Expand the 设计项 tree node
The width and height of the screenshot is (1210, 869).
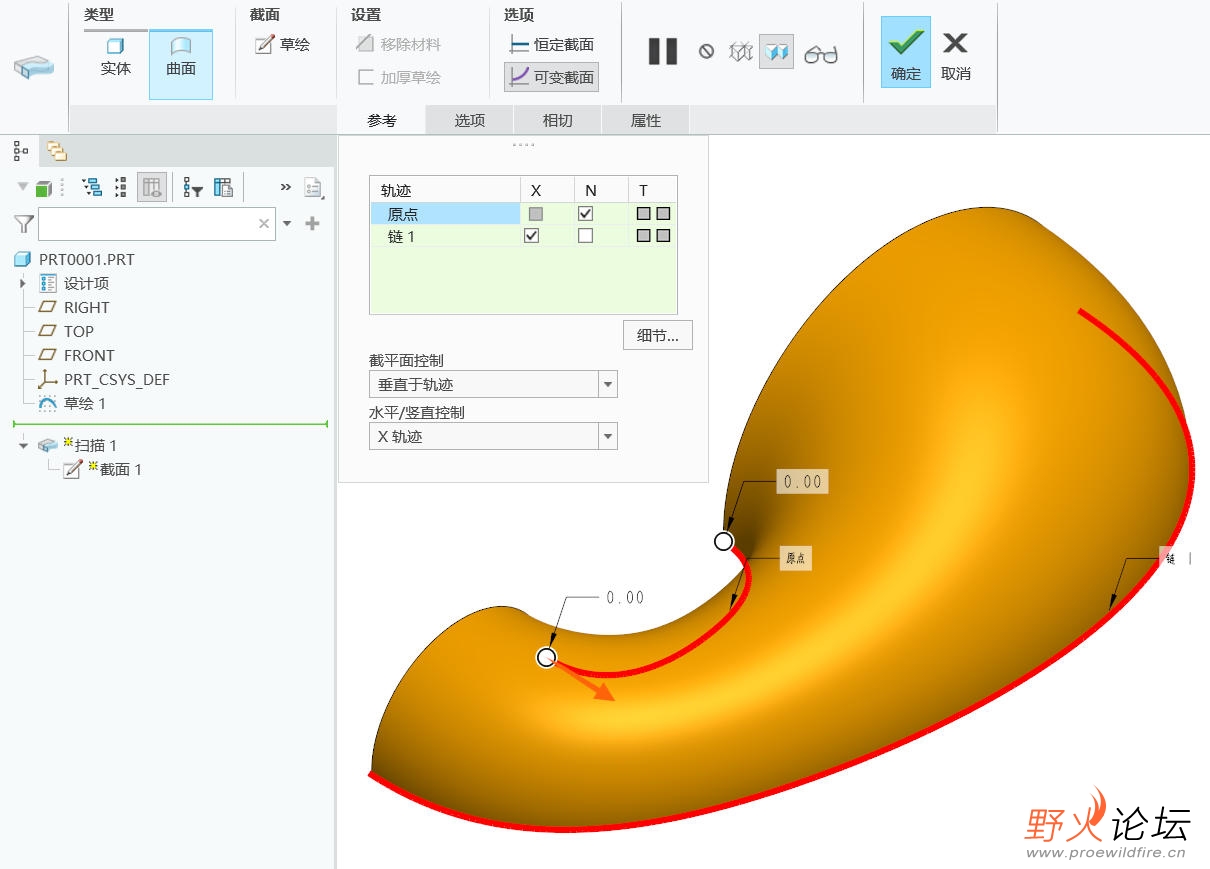(23, 283)
